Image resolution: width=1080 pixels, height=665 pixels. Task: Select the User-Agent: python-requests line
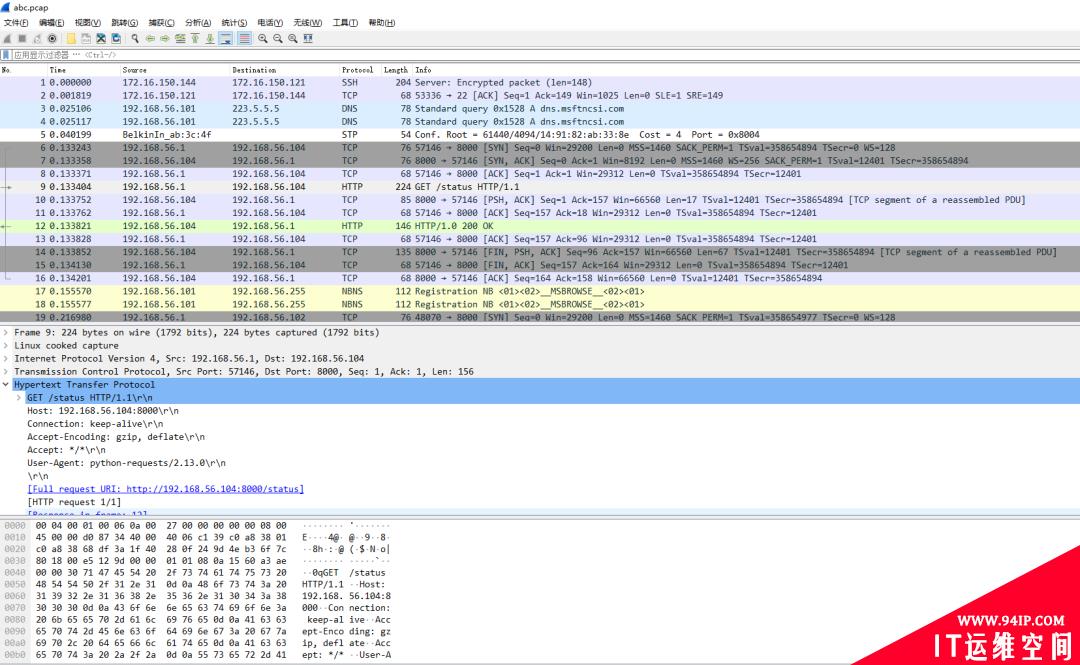click(x=126, y=463)
